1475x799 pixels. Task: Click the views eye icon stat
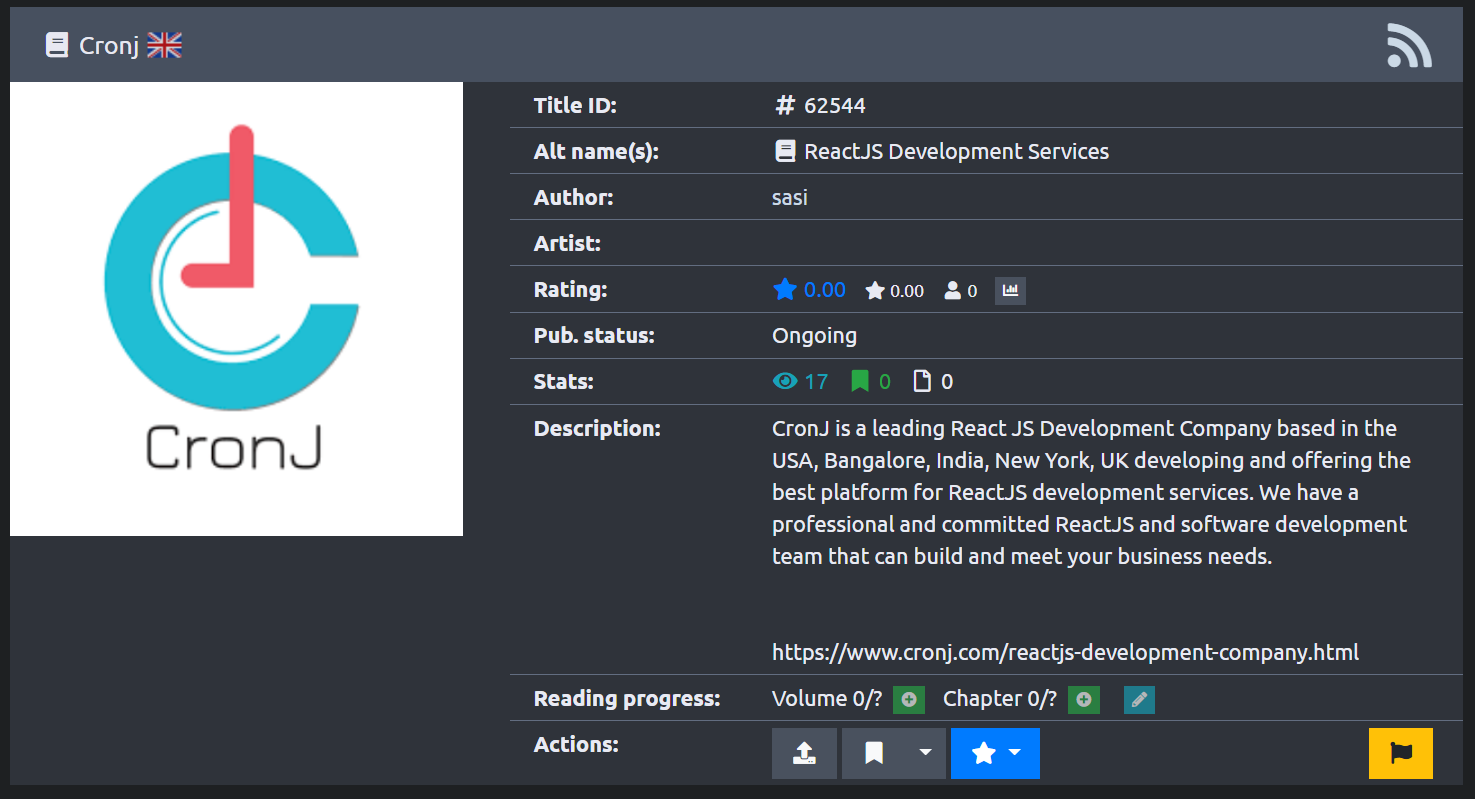coord(785,381)
